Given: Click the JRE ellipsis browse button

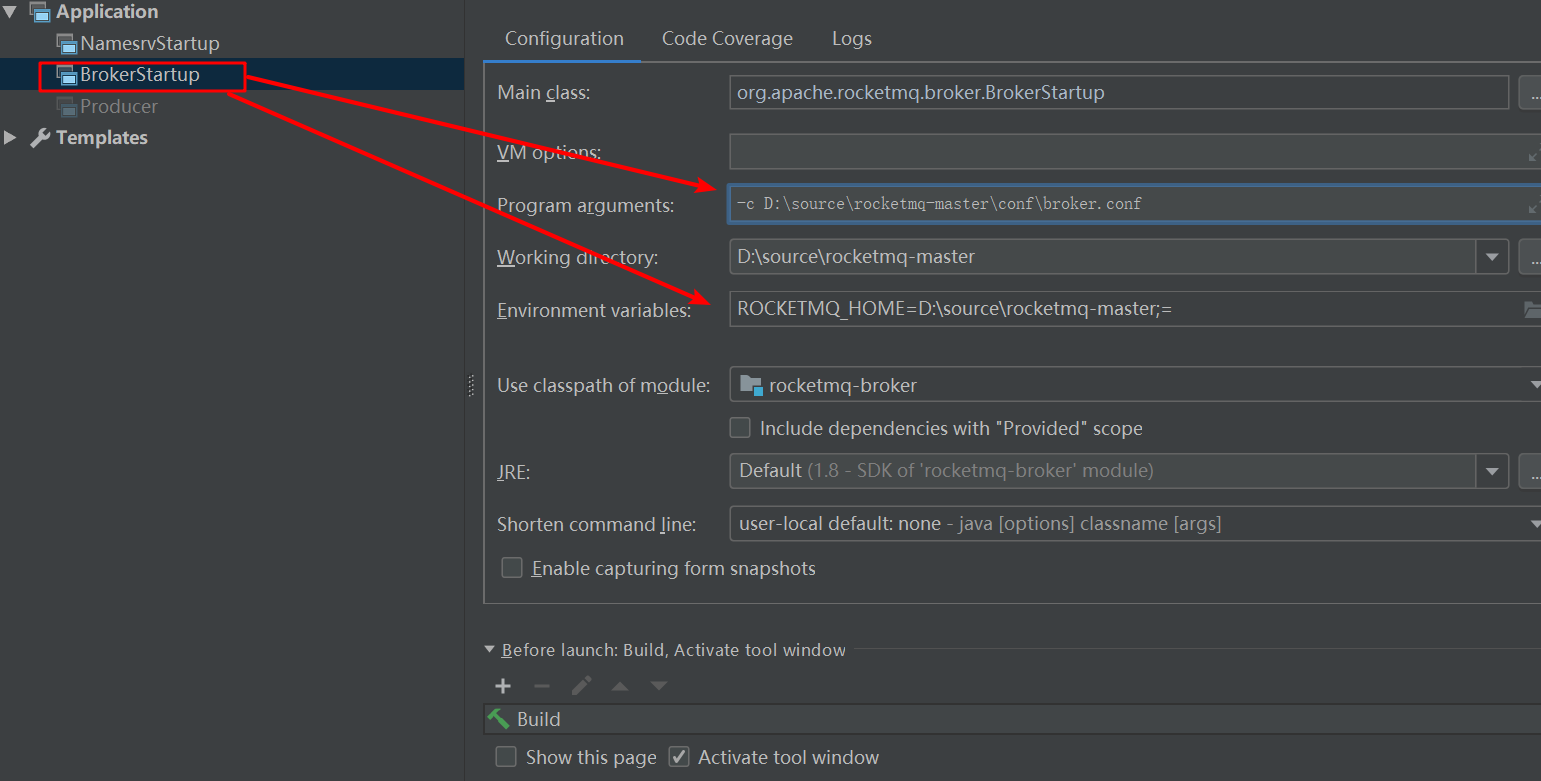Looking at the screenshot, I should 1531,470.
